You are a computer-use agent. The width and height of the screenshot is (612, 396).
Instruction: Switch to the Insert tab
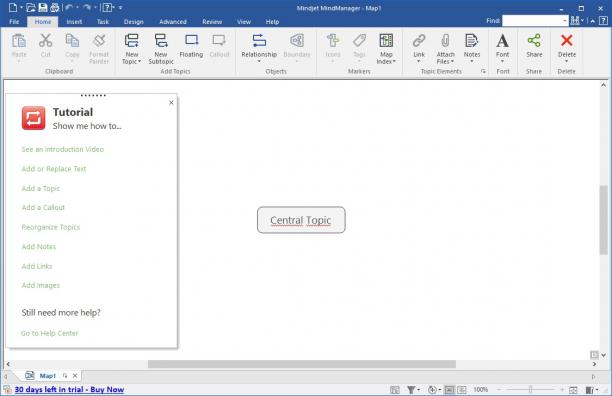point(74,22)
